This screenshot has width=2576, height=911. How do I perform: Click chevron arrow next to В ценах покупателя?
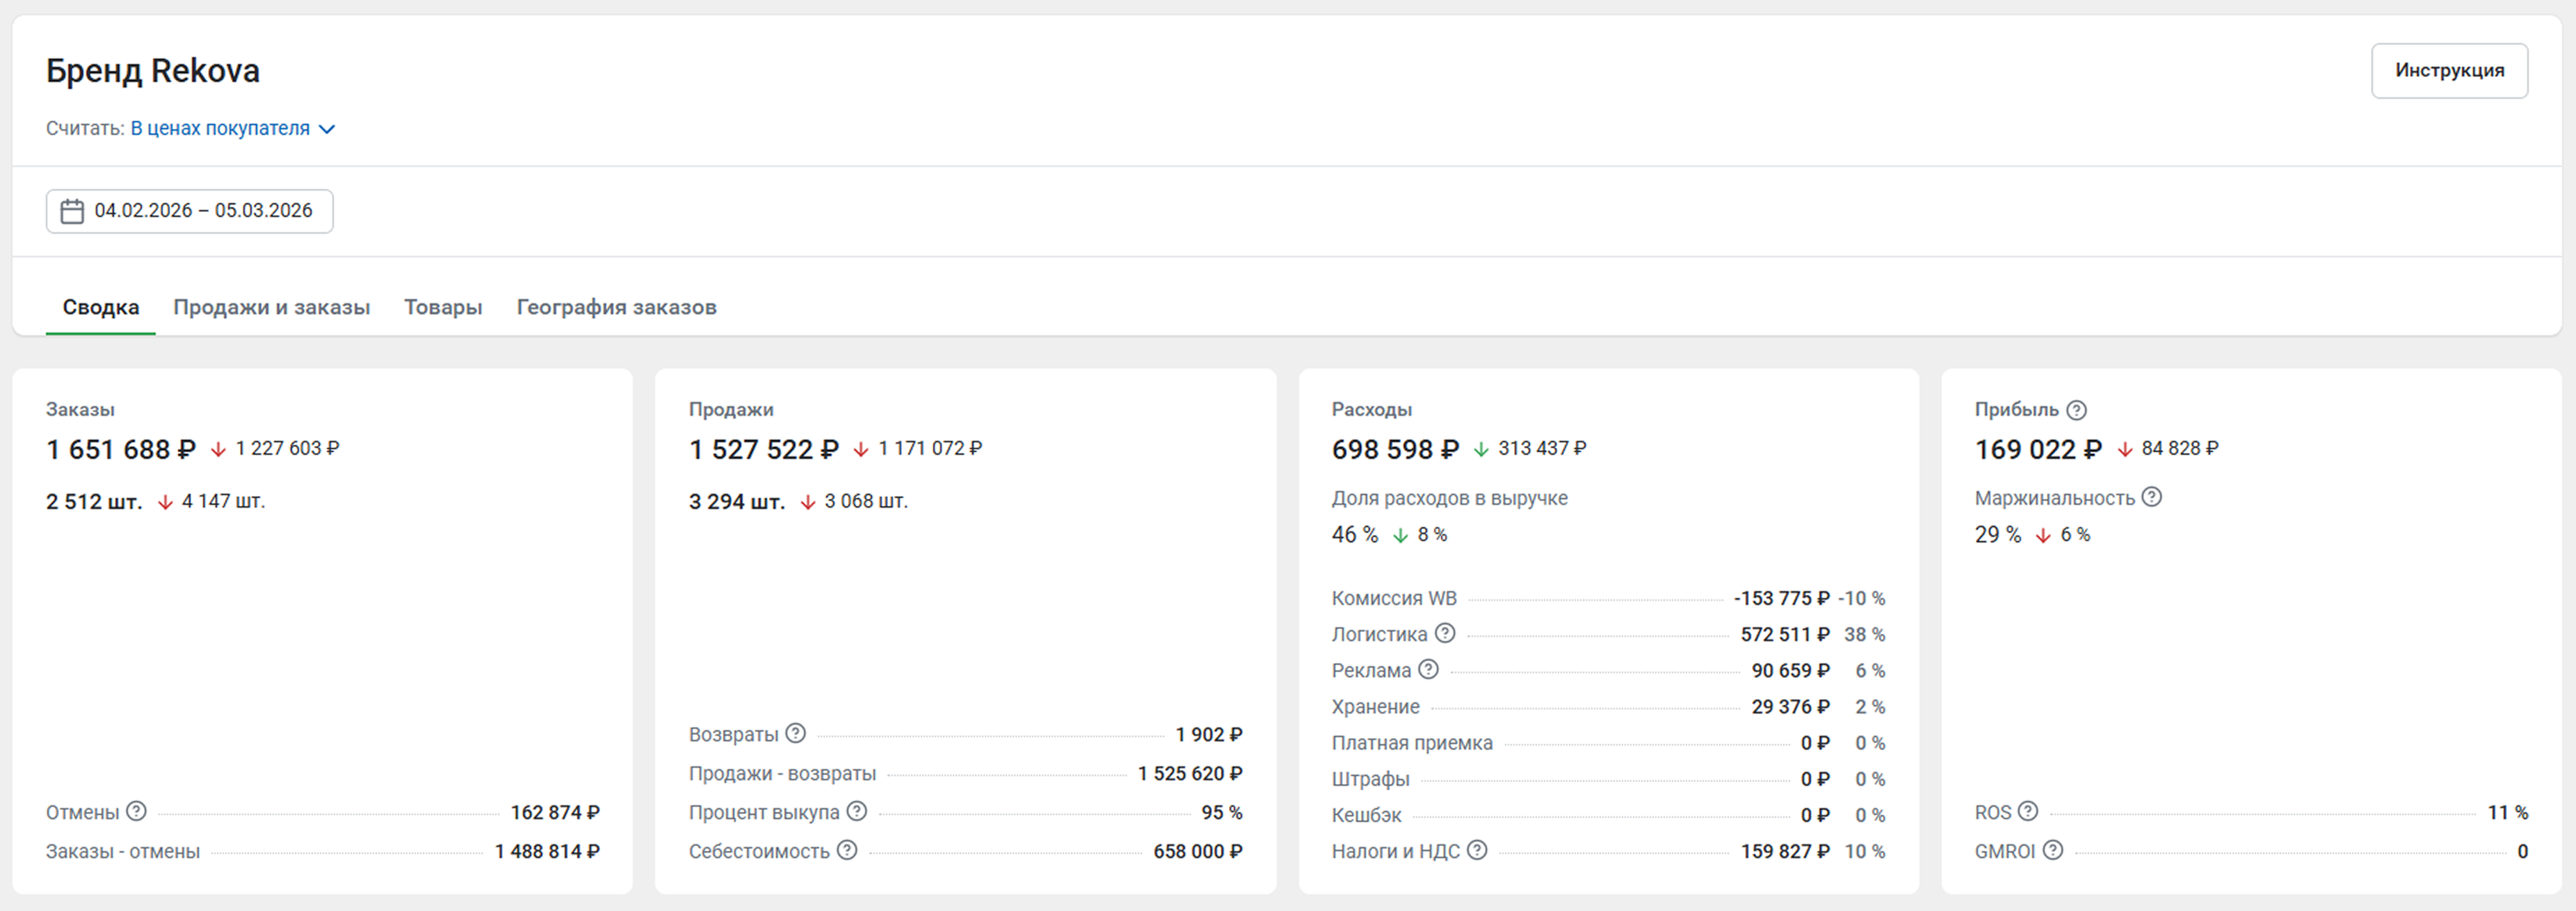click(x=327, y=129)
